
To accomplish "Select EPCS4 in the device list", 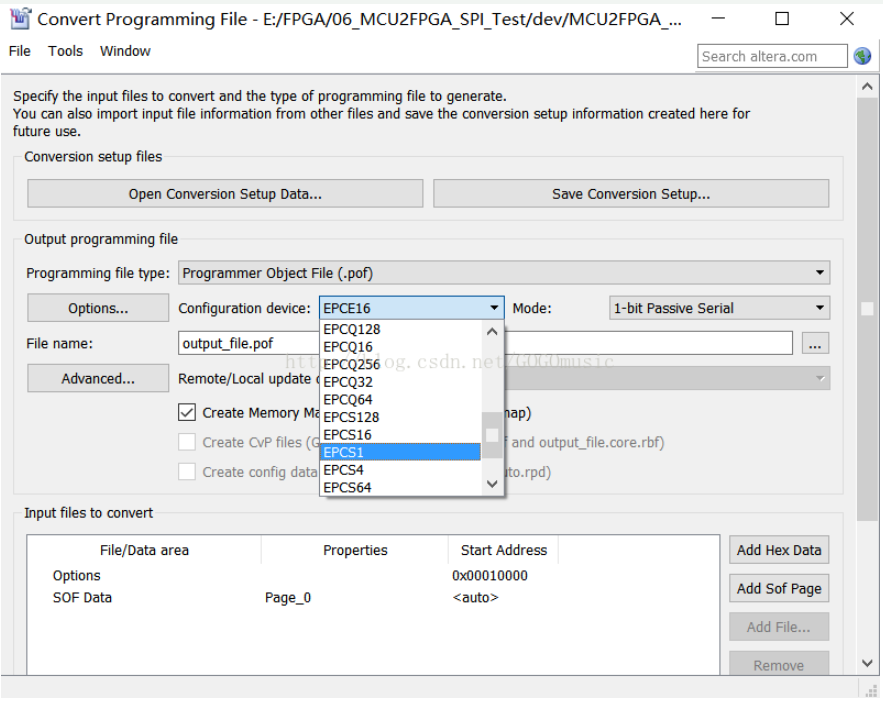I will [400, 470].
